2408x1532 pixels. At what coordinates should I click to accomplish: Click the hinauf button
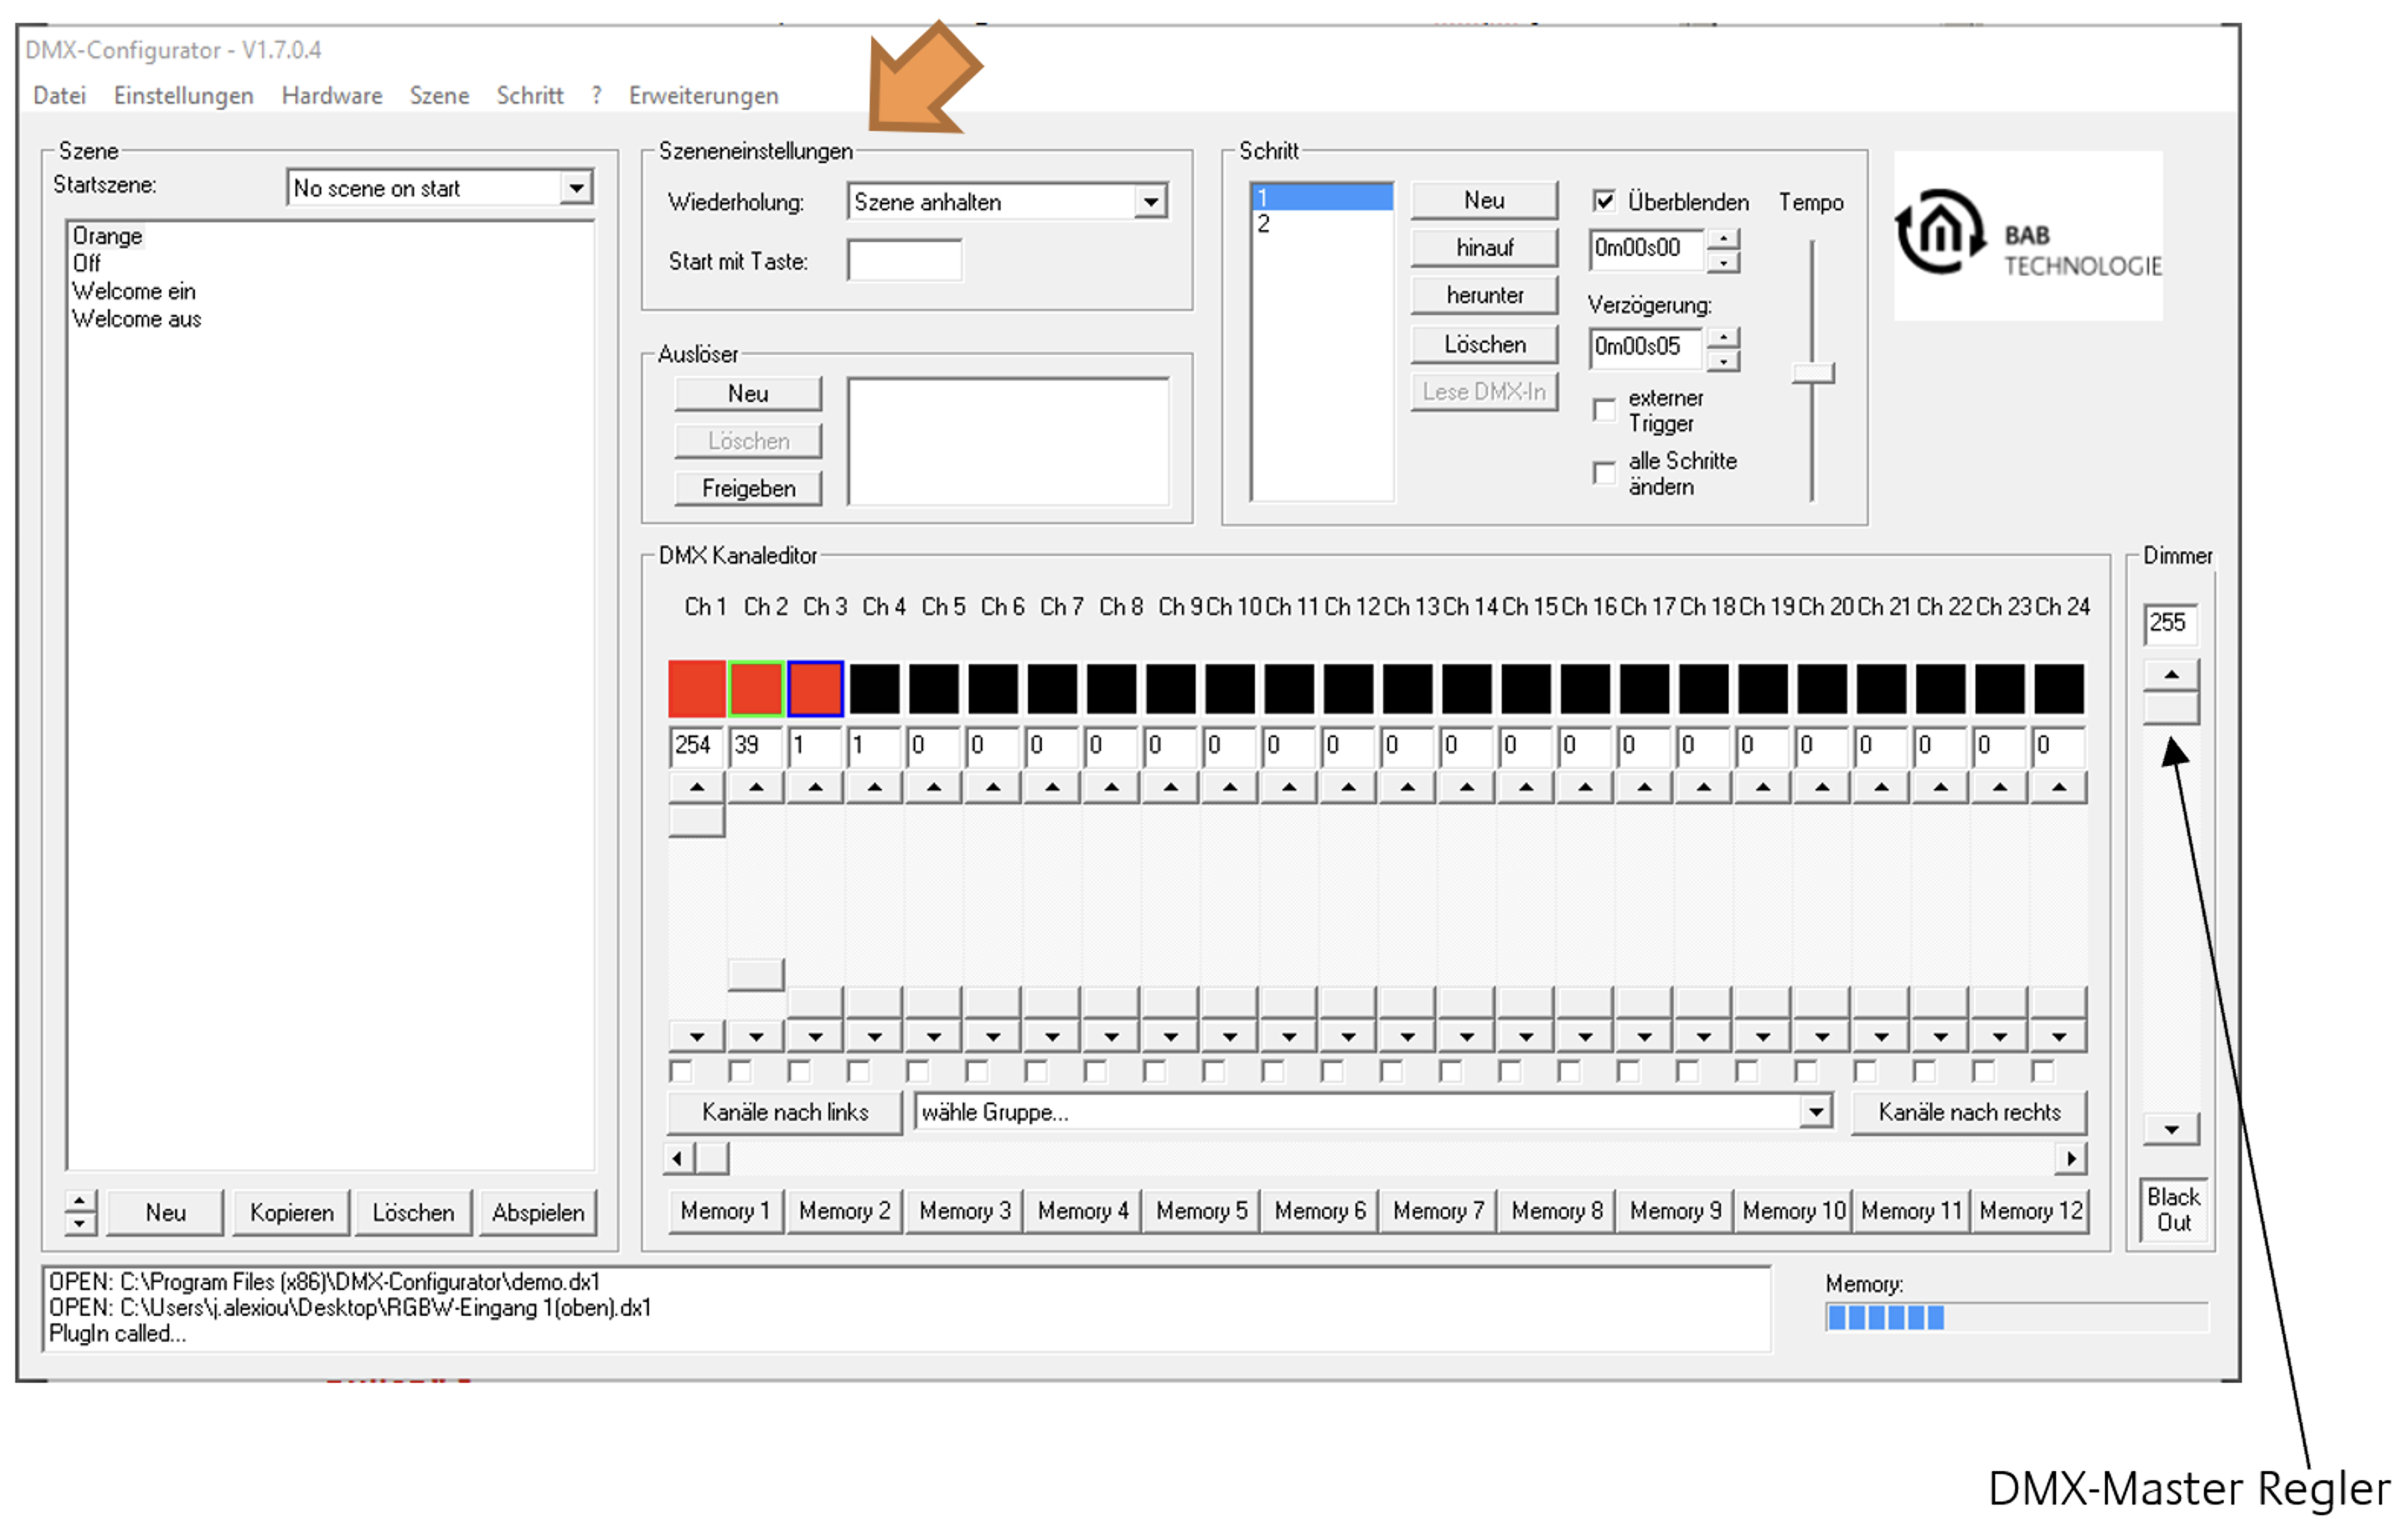(x=1484, y=247)
